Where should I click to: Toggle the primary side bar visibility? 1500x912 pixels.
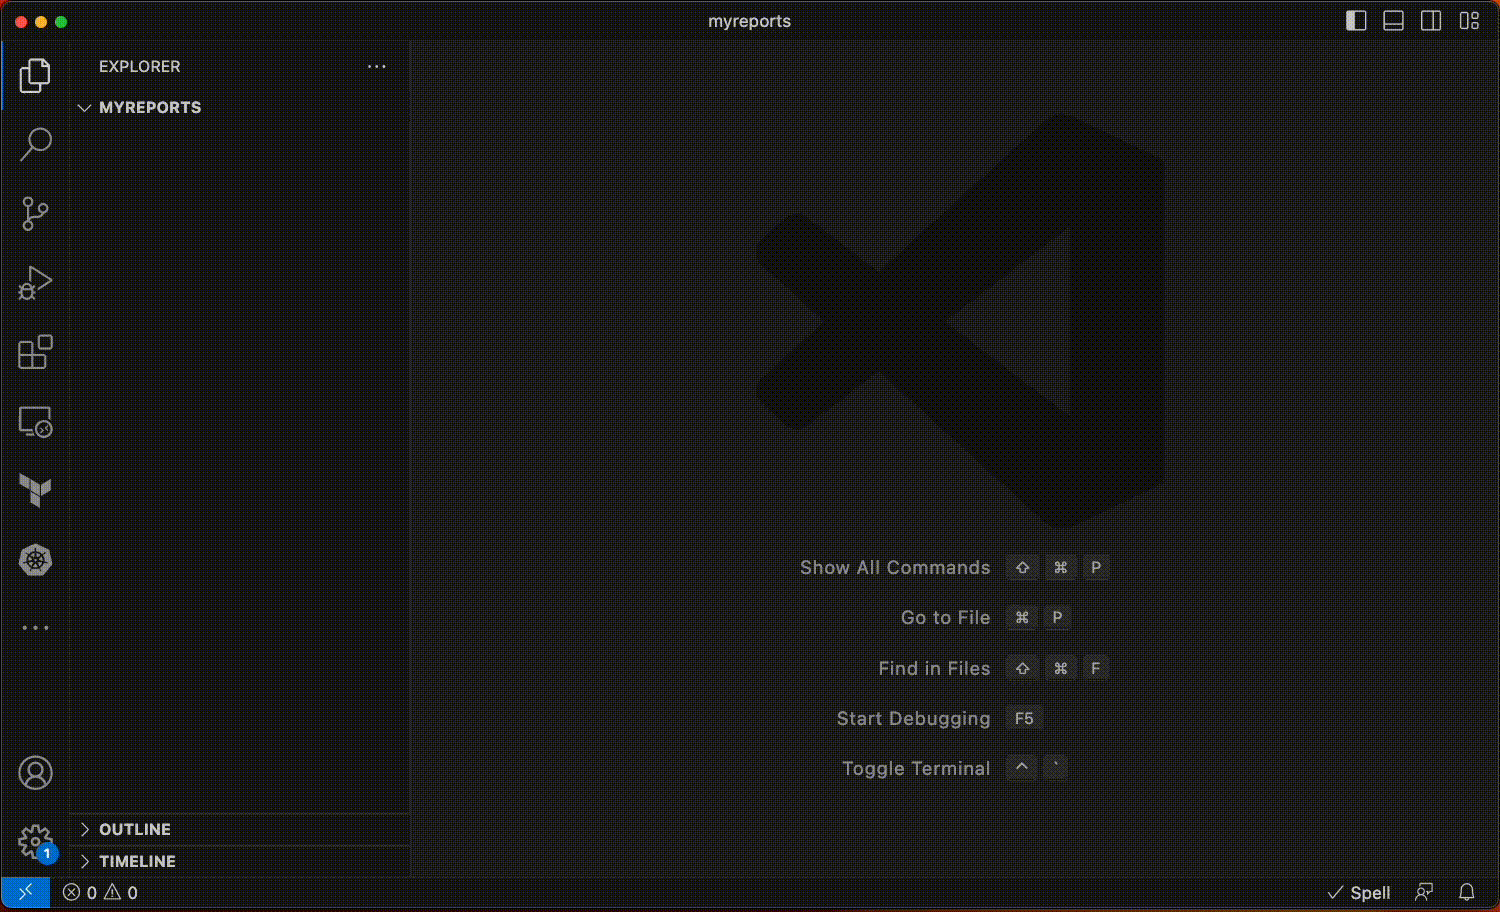[1356, 21]
